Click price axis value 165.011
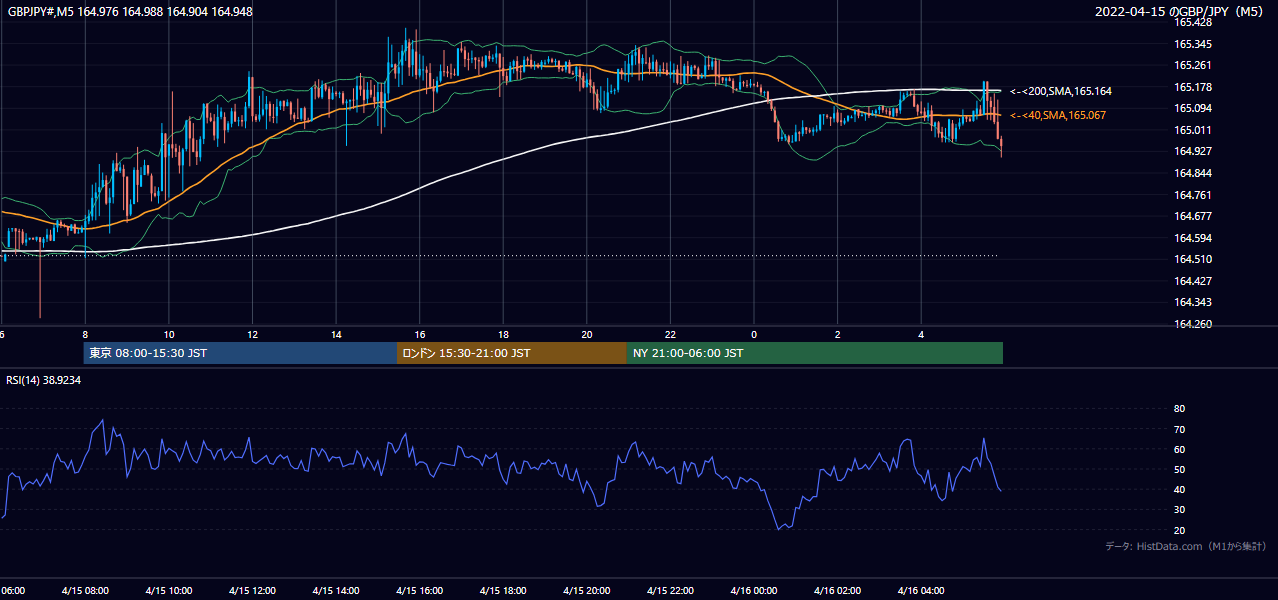Screen dimensions: 1278x600 (x=1193, y=130)
